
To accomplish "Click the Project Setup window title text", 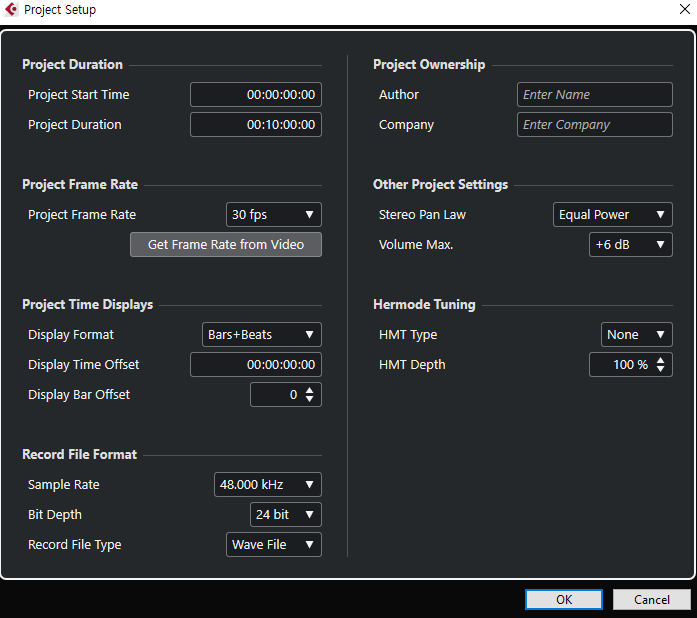I will pos(60,9).
